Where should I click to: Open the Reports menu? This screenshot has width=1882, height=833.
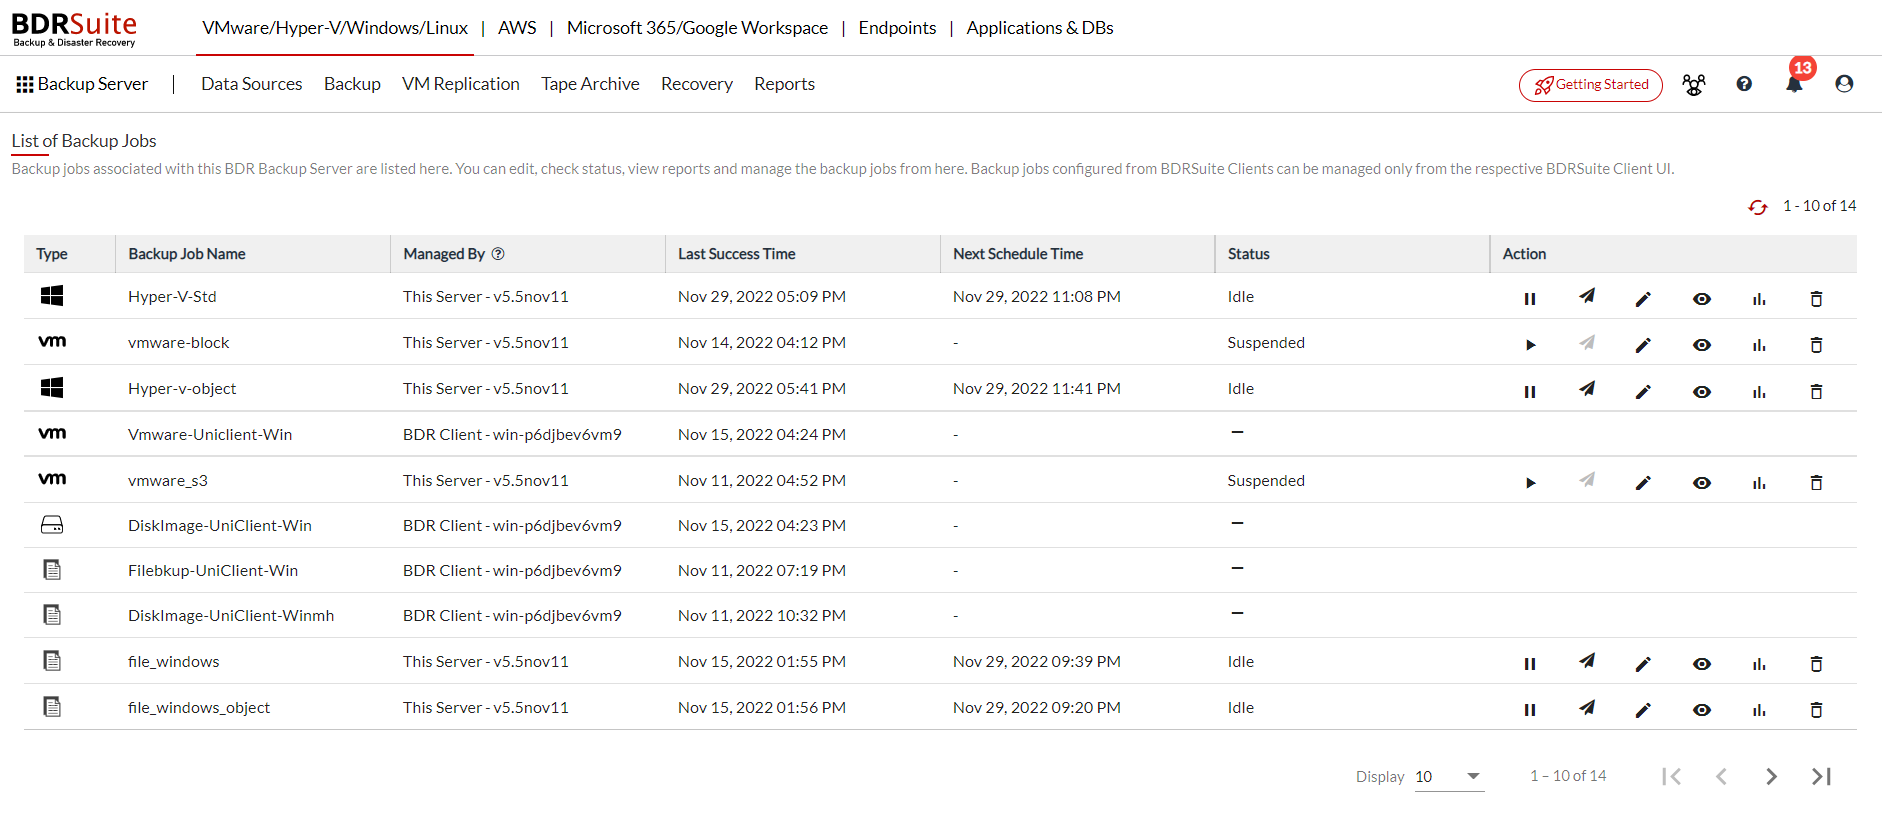point(784,84)
